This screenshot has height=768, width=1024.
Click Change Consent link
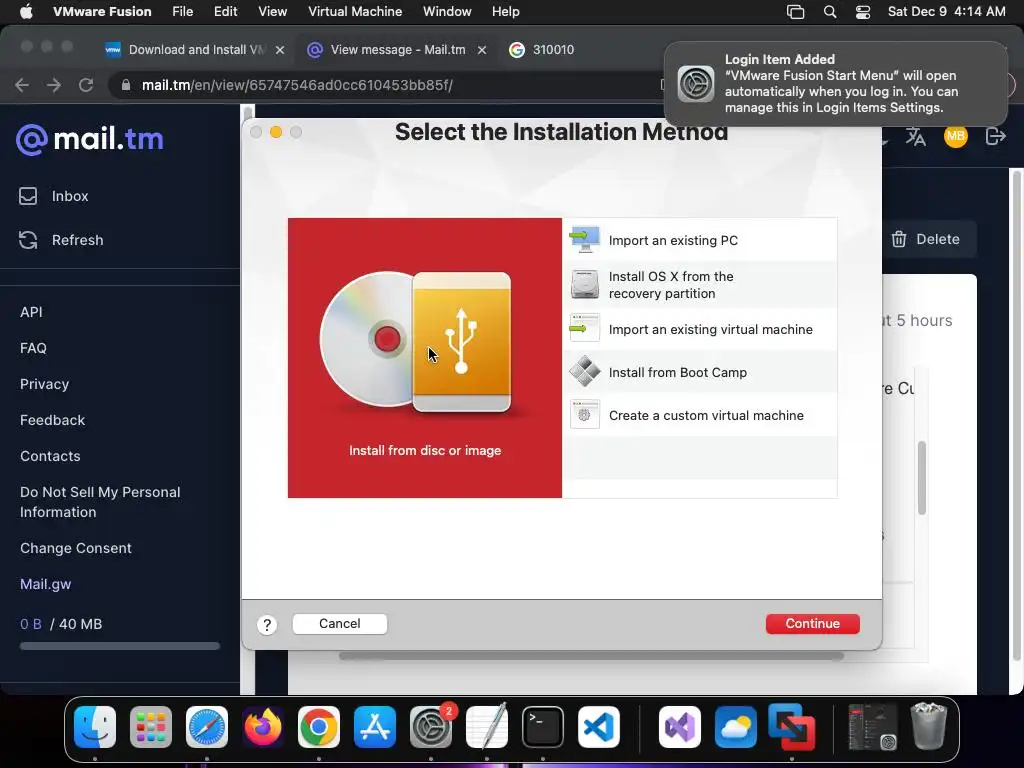pos(76,548)
